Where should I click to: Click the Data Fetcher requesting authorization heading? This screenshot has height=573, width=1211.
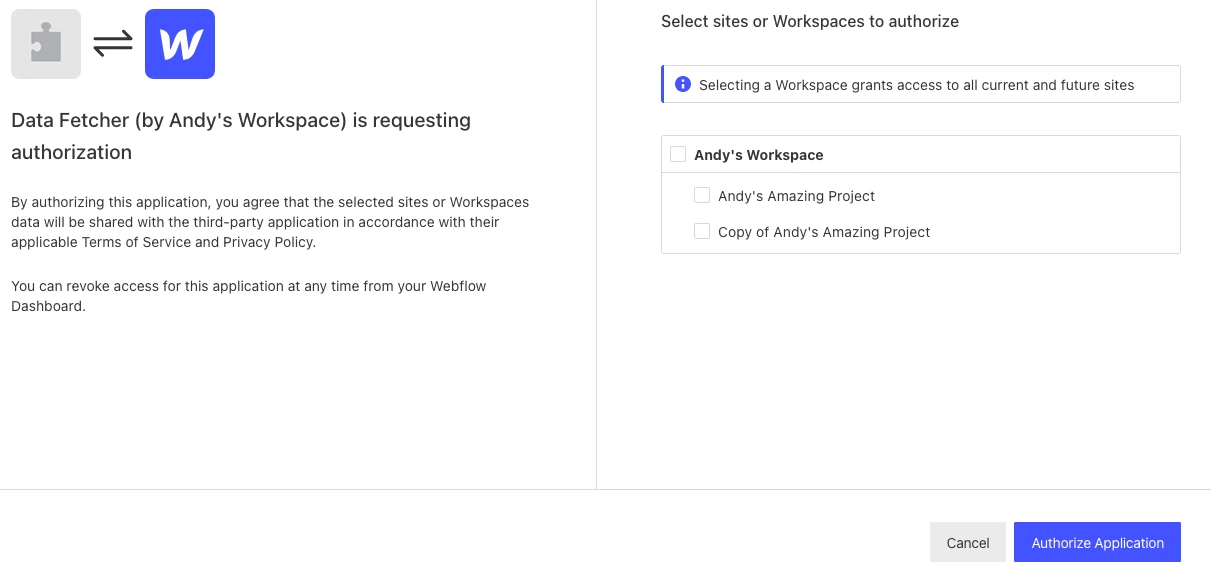click(241, 136)
